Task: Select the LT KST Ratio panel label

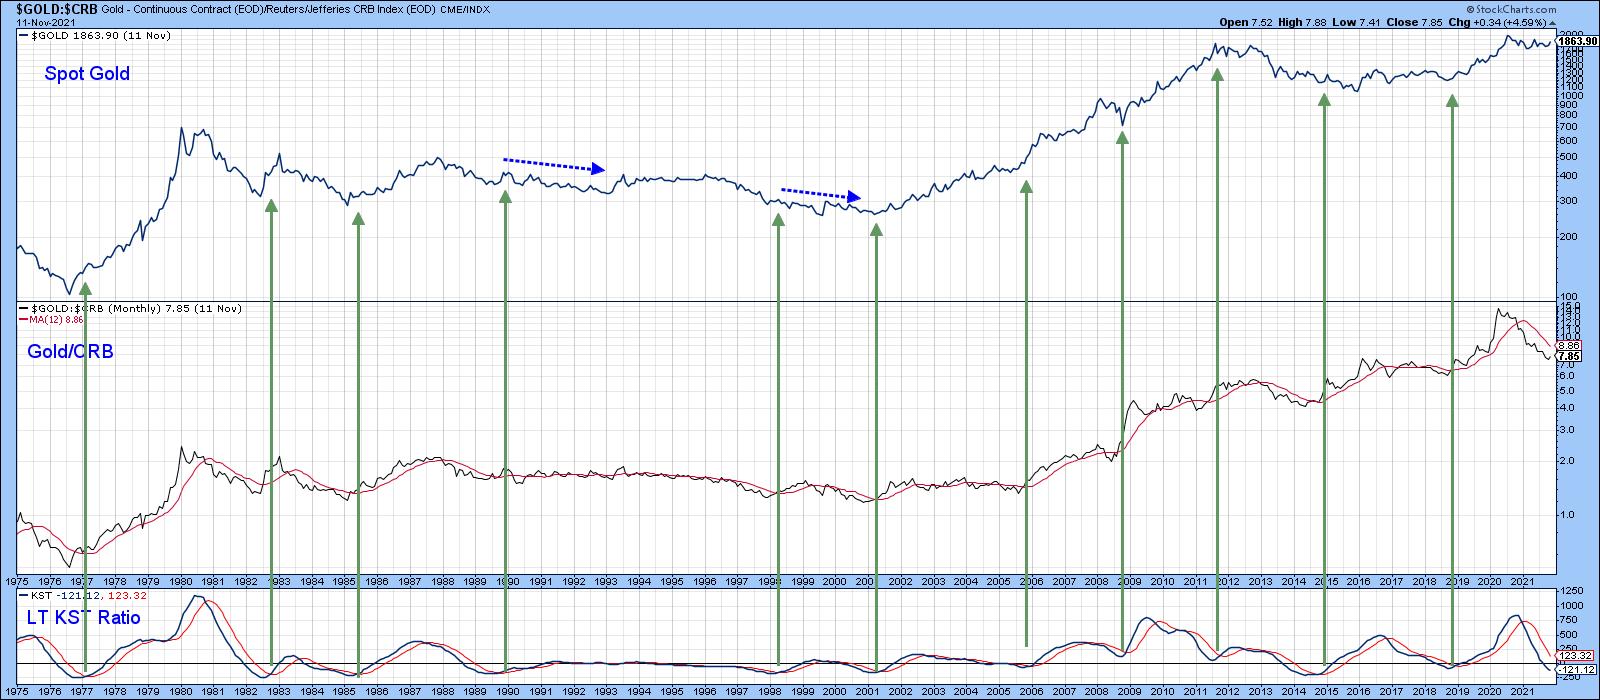Action: tap(84, 618)
